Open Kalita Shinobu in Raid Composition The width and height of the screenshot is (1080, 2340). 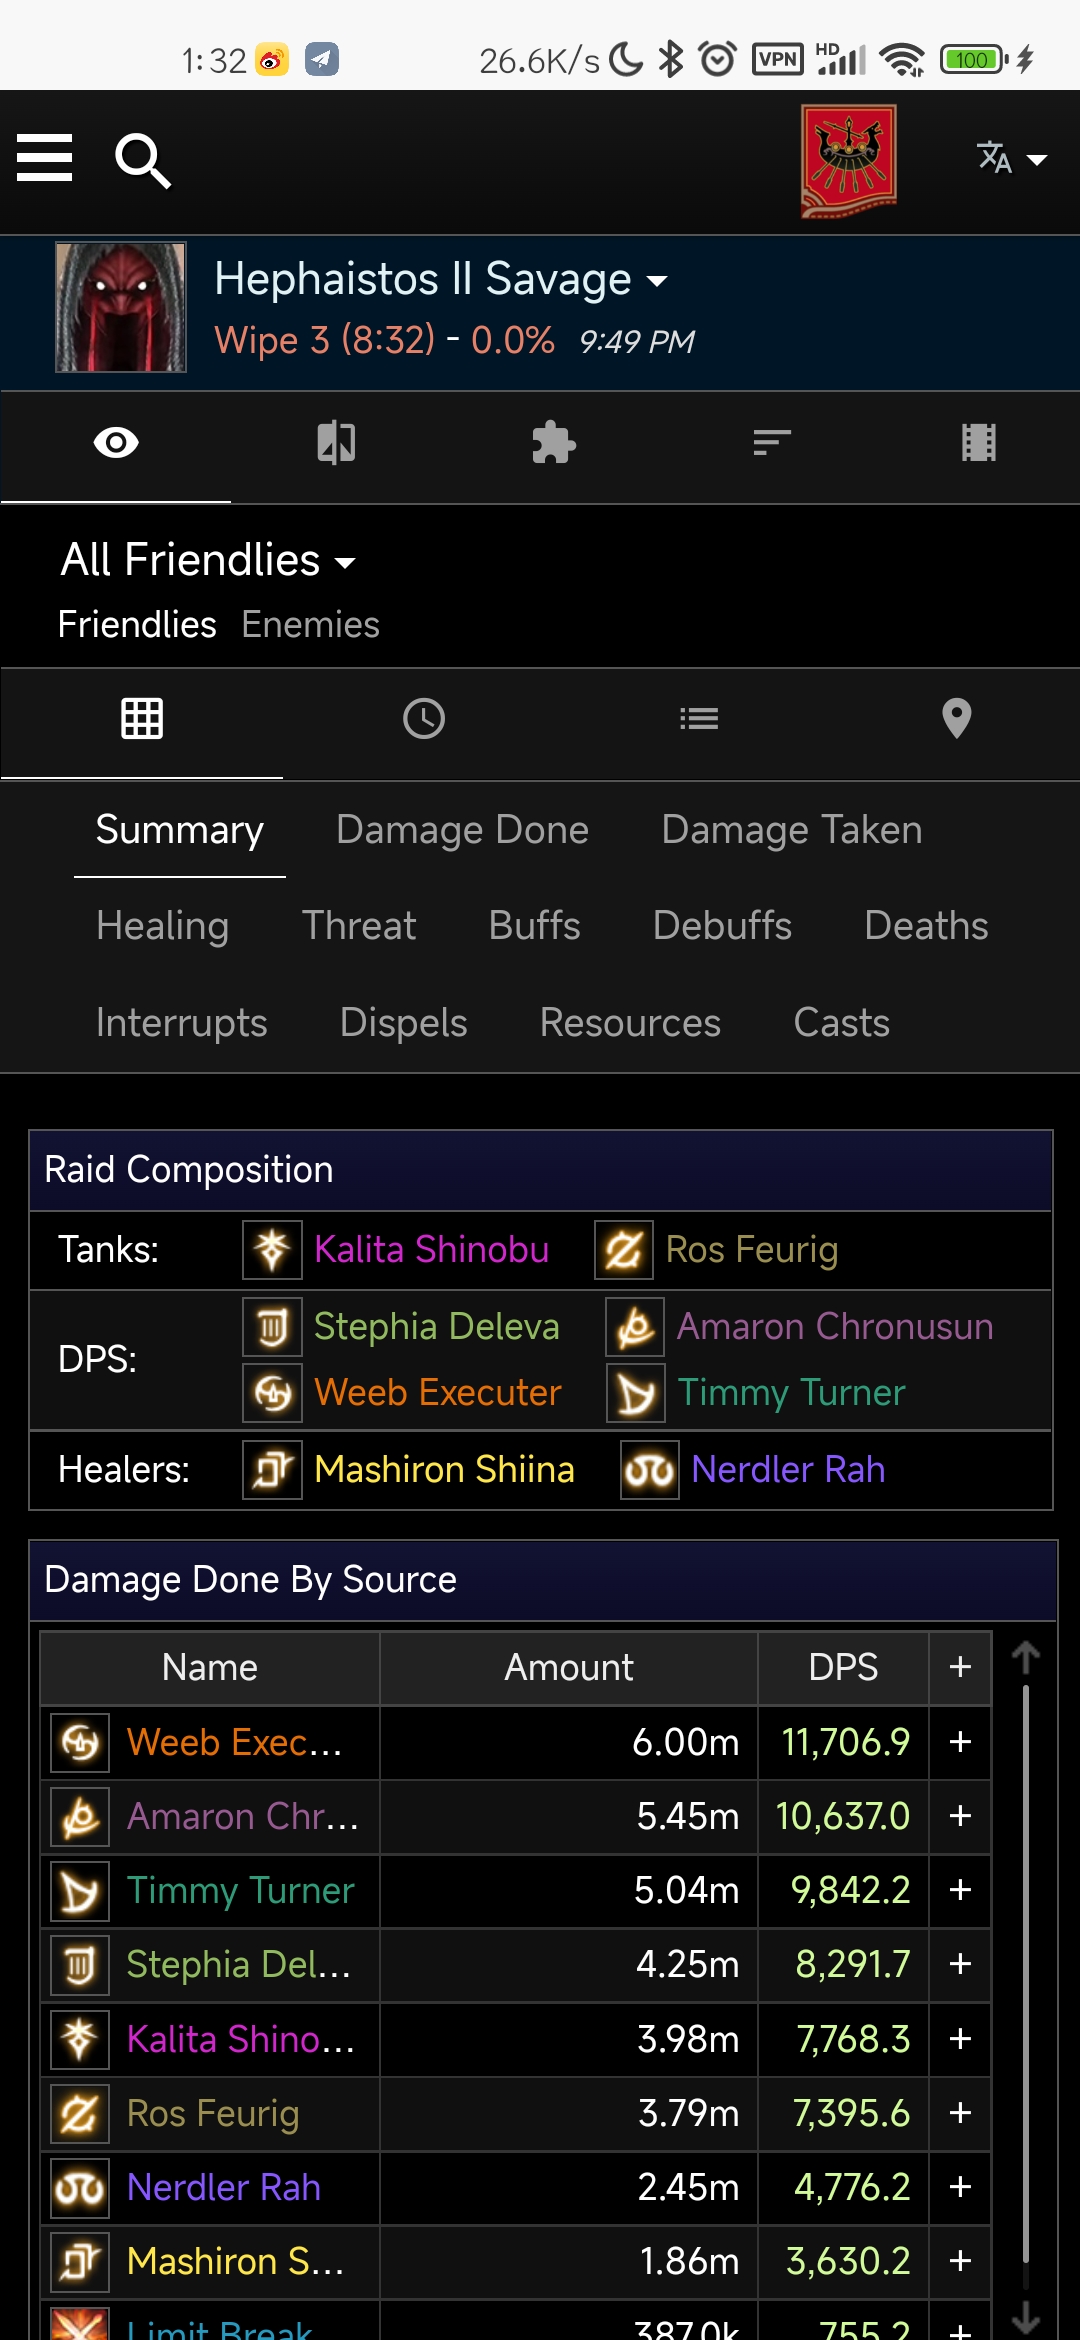[x=431, y=1250]
